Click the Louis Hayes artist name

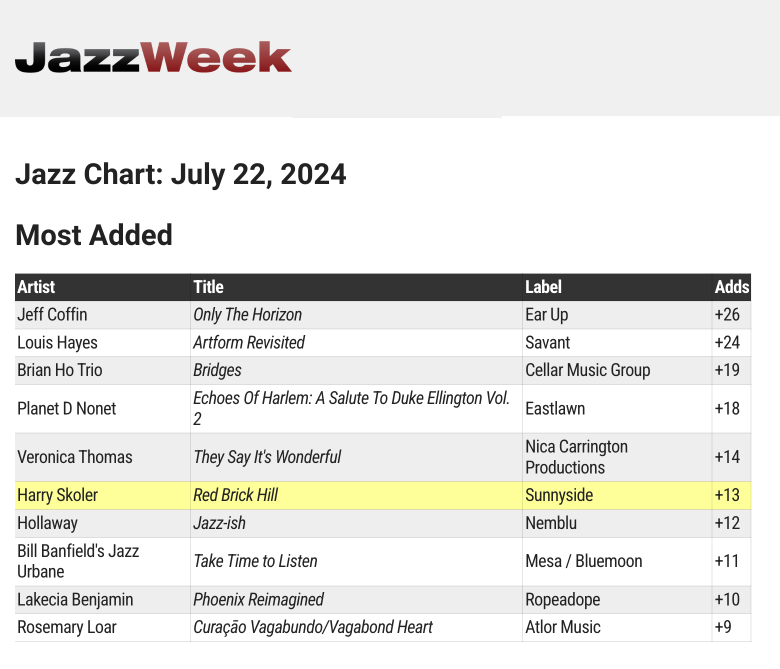click(57, 343)
